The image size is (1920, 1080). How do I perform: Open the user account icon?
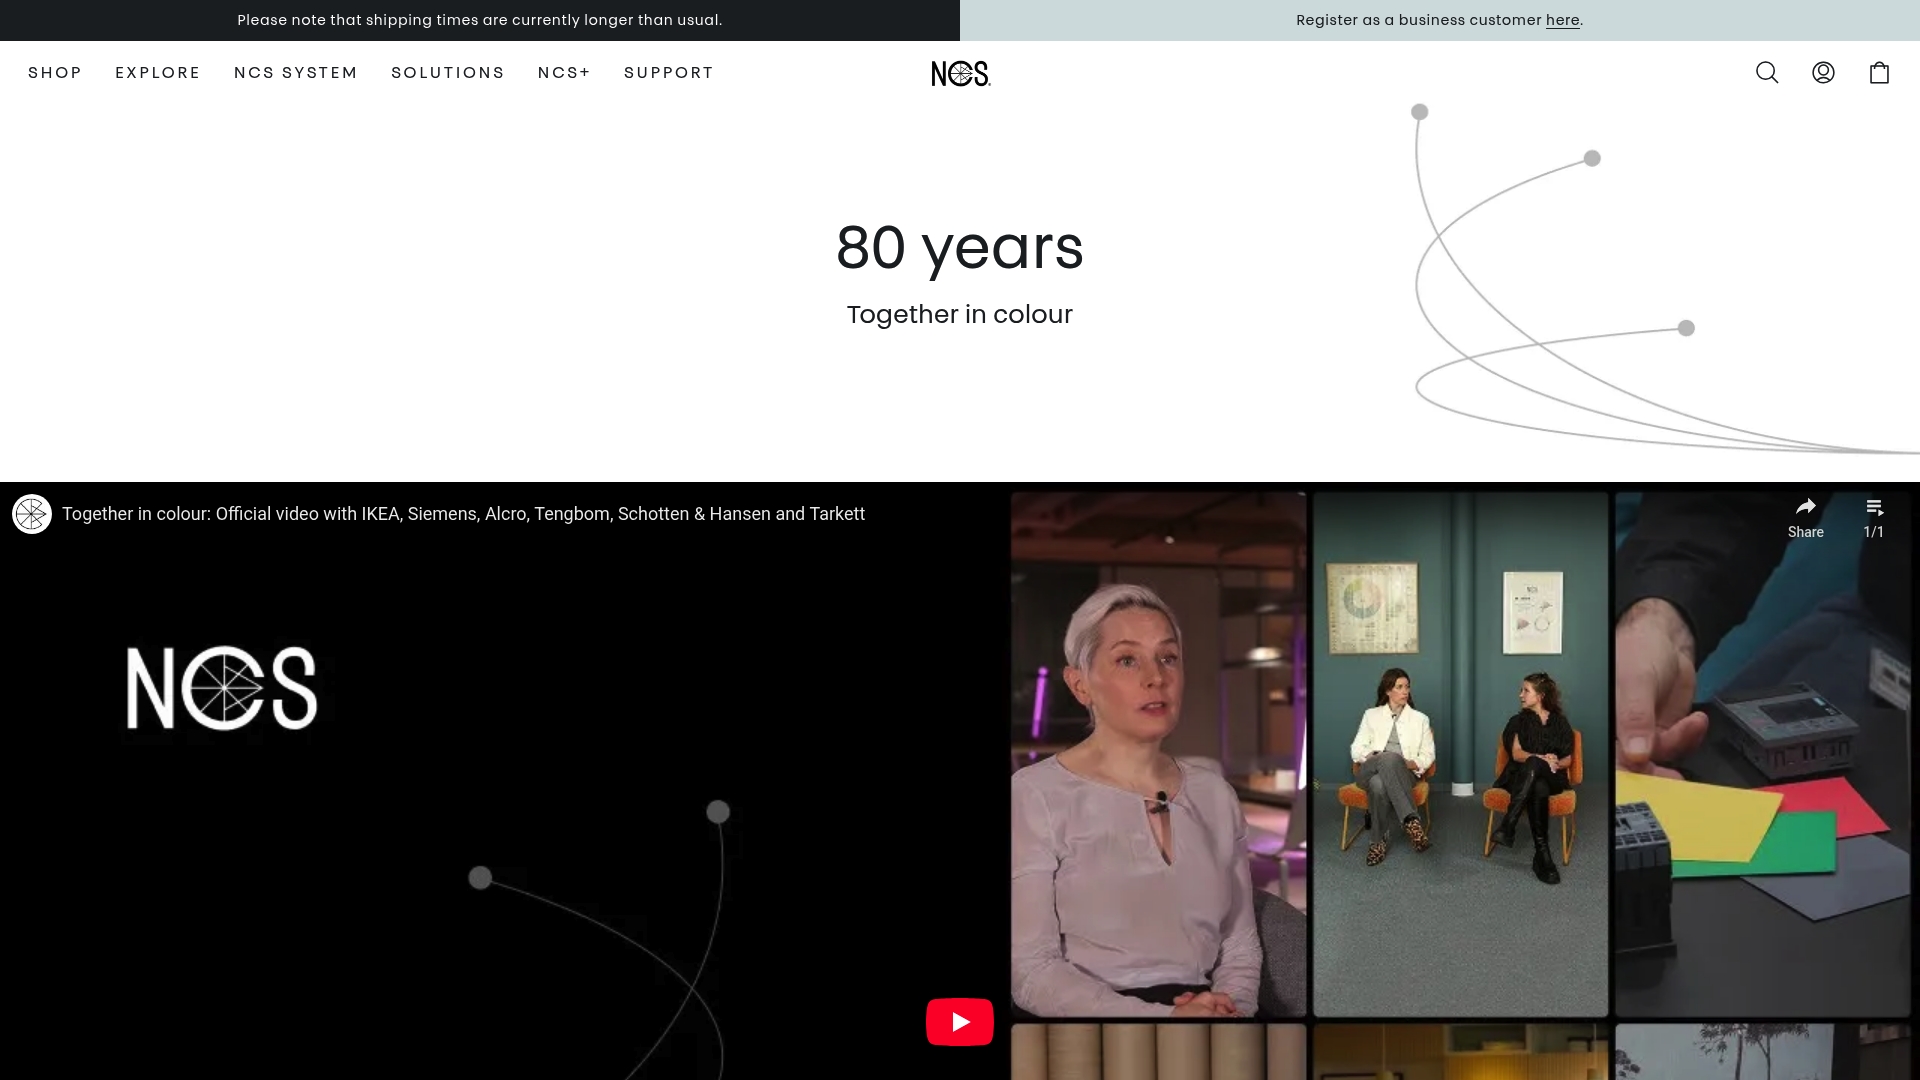click(1823, 73)
